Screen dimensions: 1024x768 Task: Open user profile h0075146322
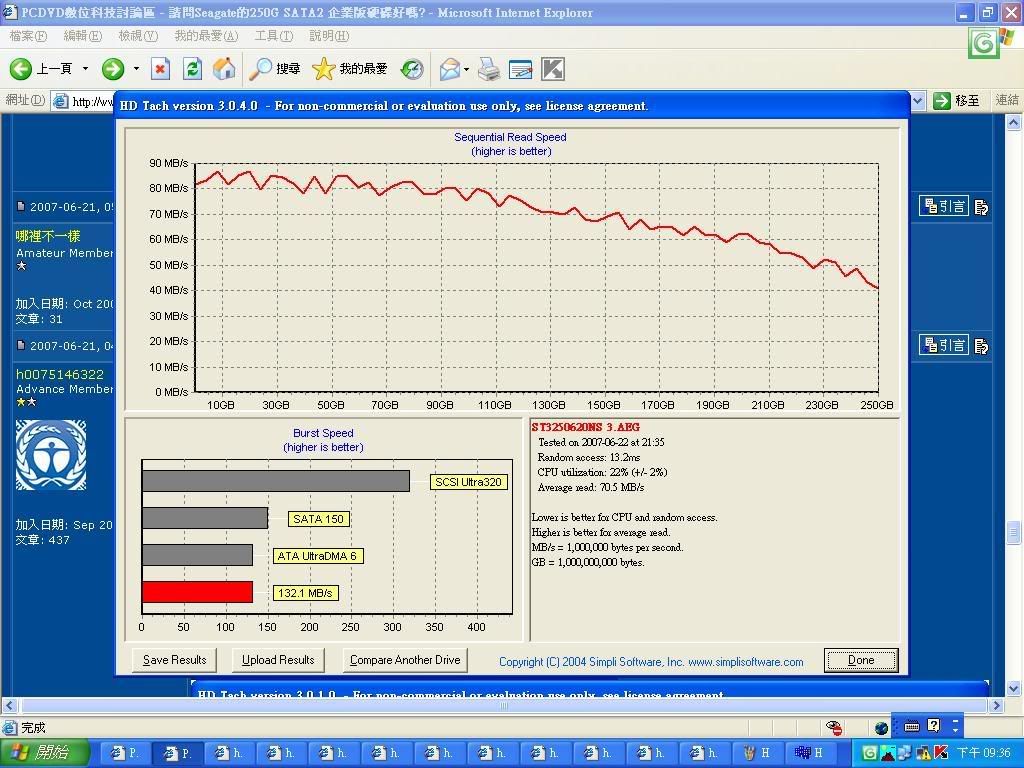[x=59, y=374]
